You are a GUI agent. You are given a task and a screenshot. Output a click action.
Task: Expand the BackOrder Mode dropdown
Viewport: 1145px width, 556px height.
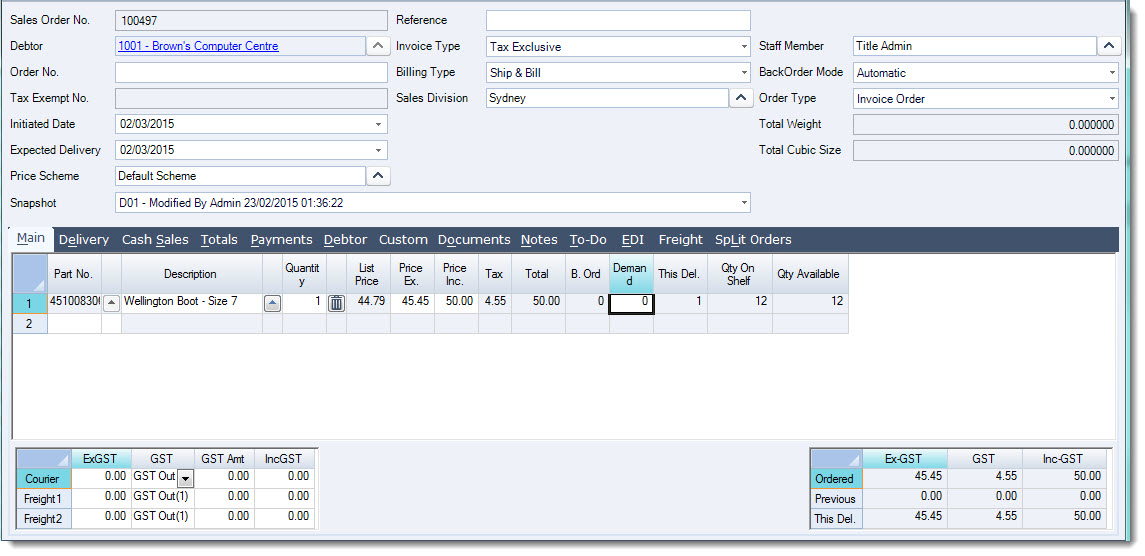(x=1111, y=72)
